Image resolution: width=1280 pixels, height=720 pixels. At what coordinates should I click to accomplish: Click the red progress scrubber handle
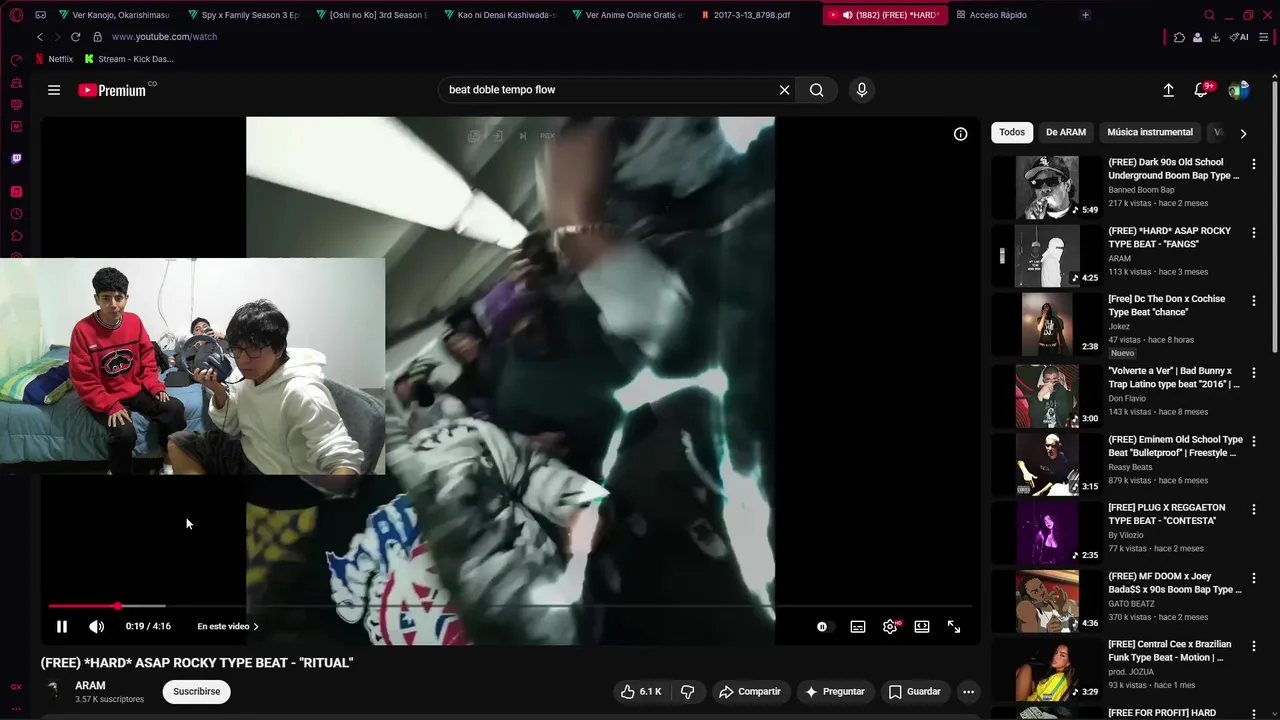click(118, 606)
